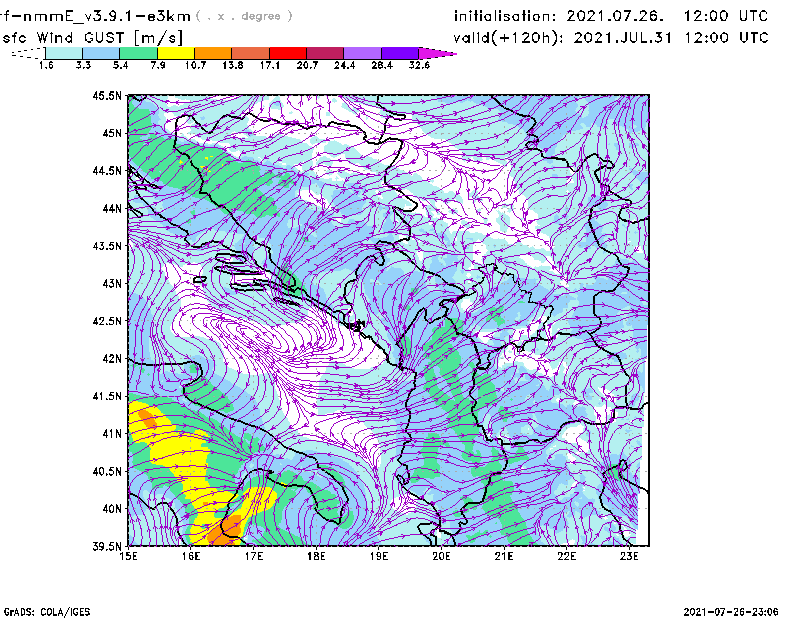Click the 42N latitude label

112,359
